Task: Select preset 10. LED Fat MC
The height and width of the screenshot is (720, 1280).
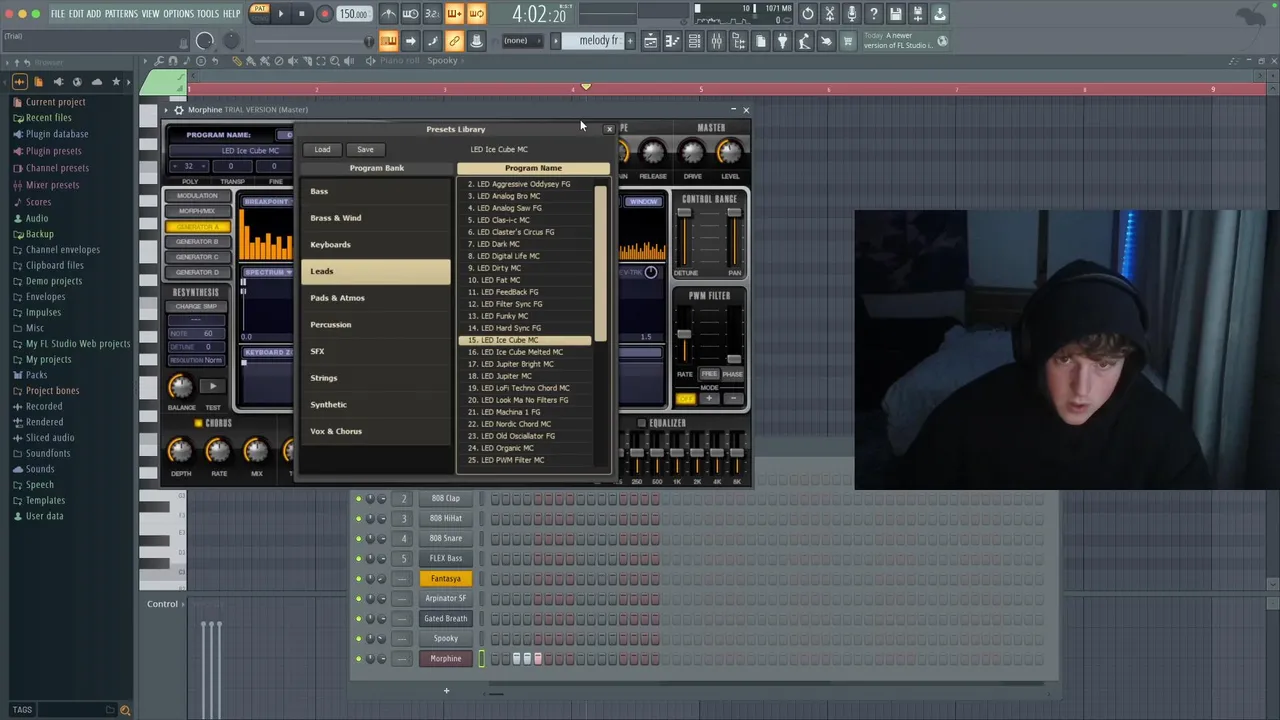Action: (526, 280)
